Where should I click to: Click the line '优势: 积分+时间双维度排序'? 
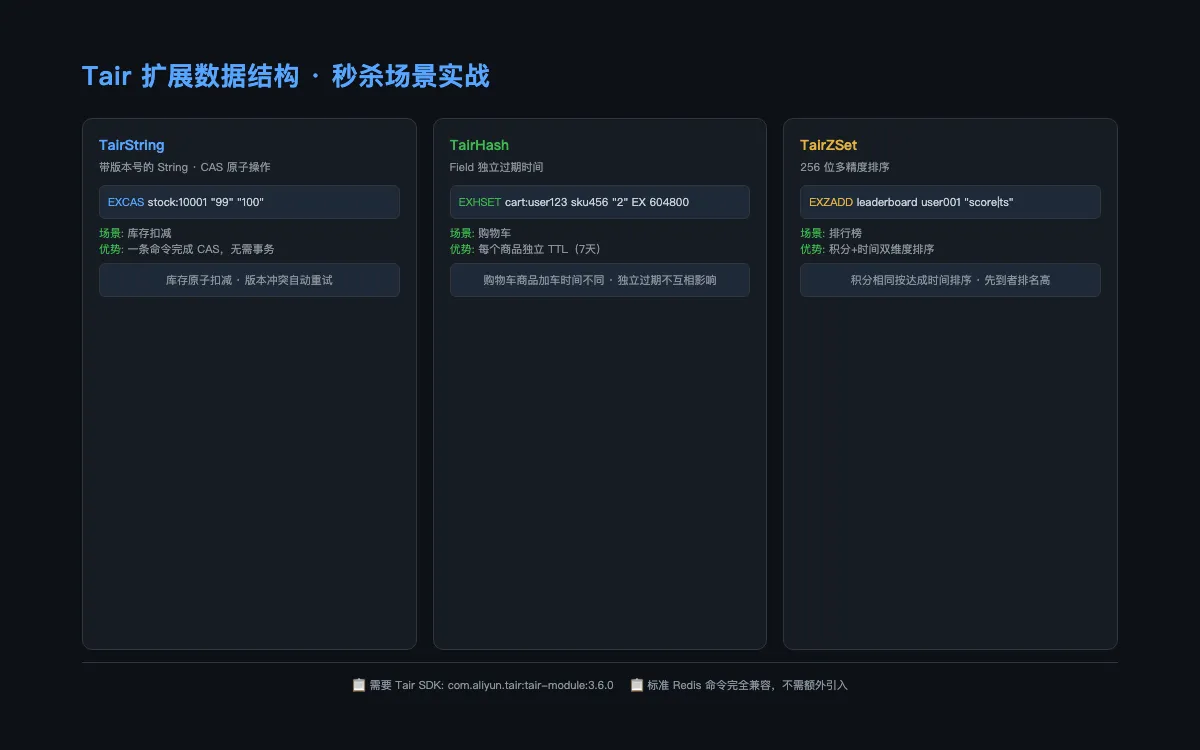pyautogui.click(x=867, y=249)
